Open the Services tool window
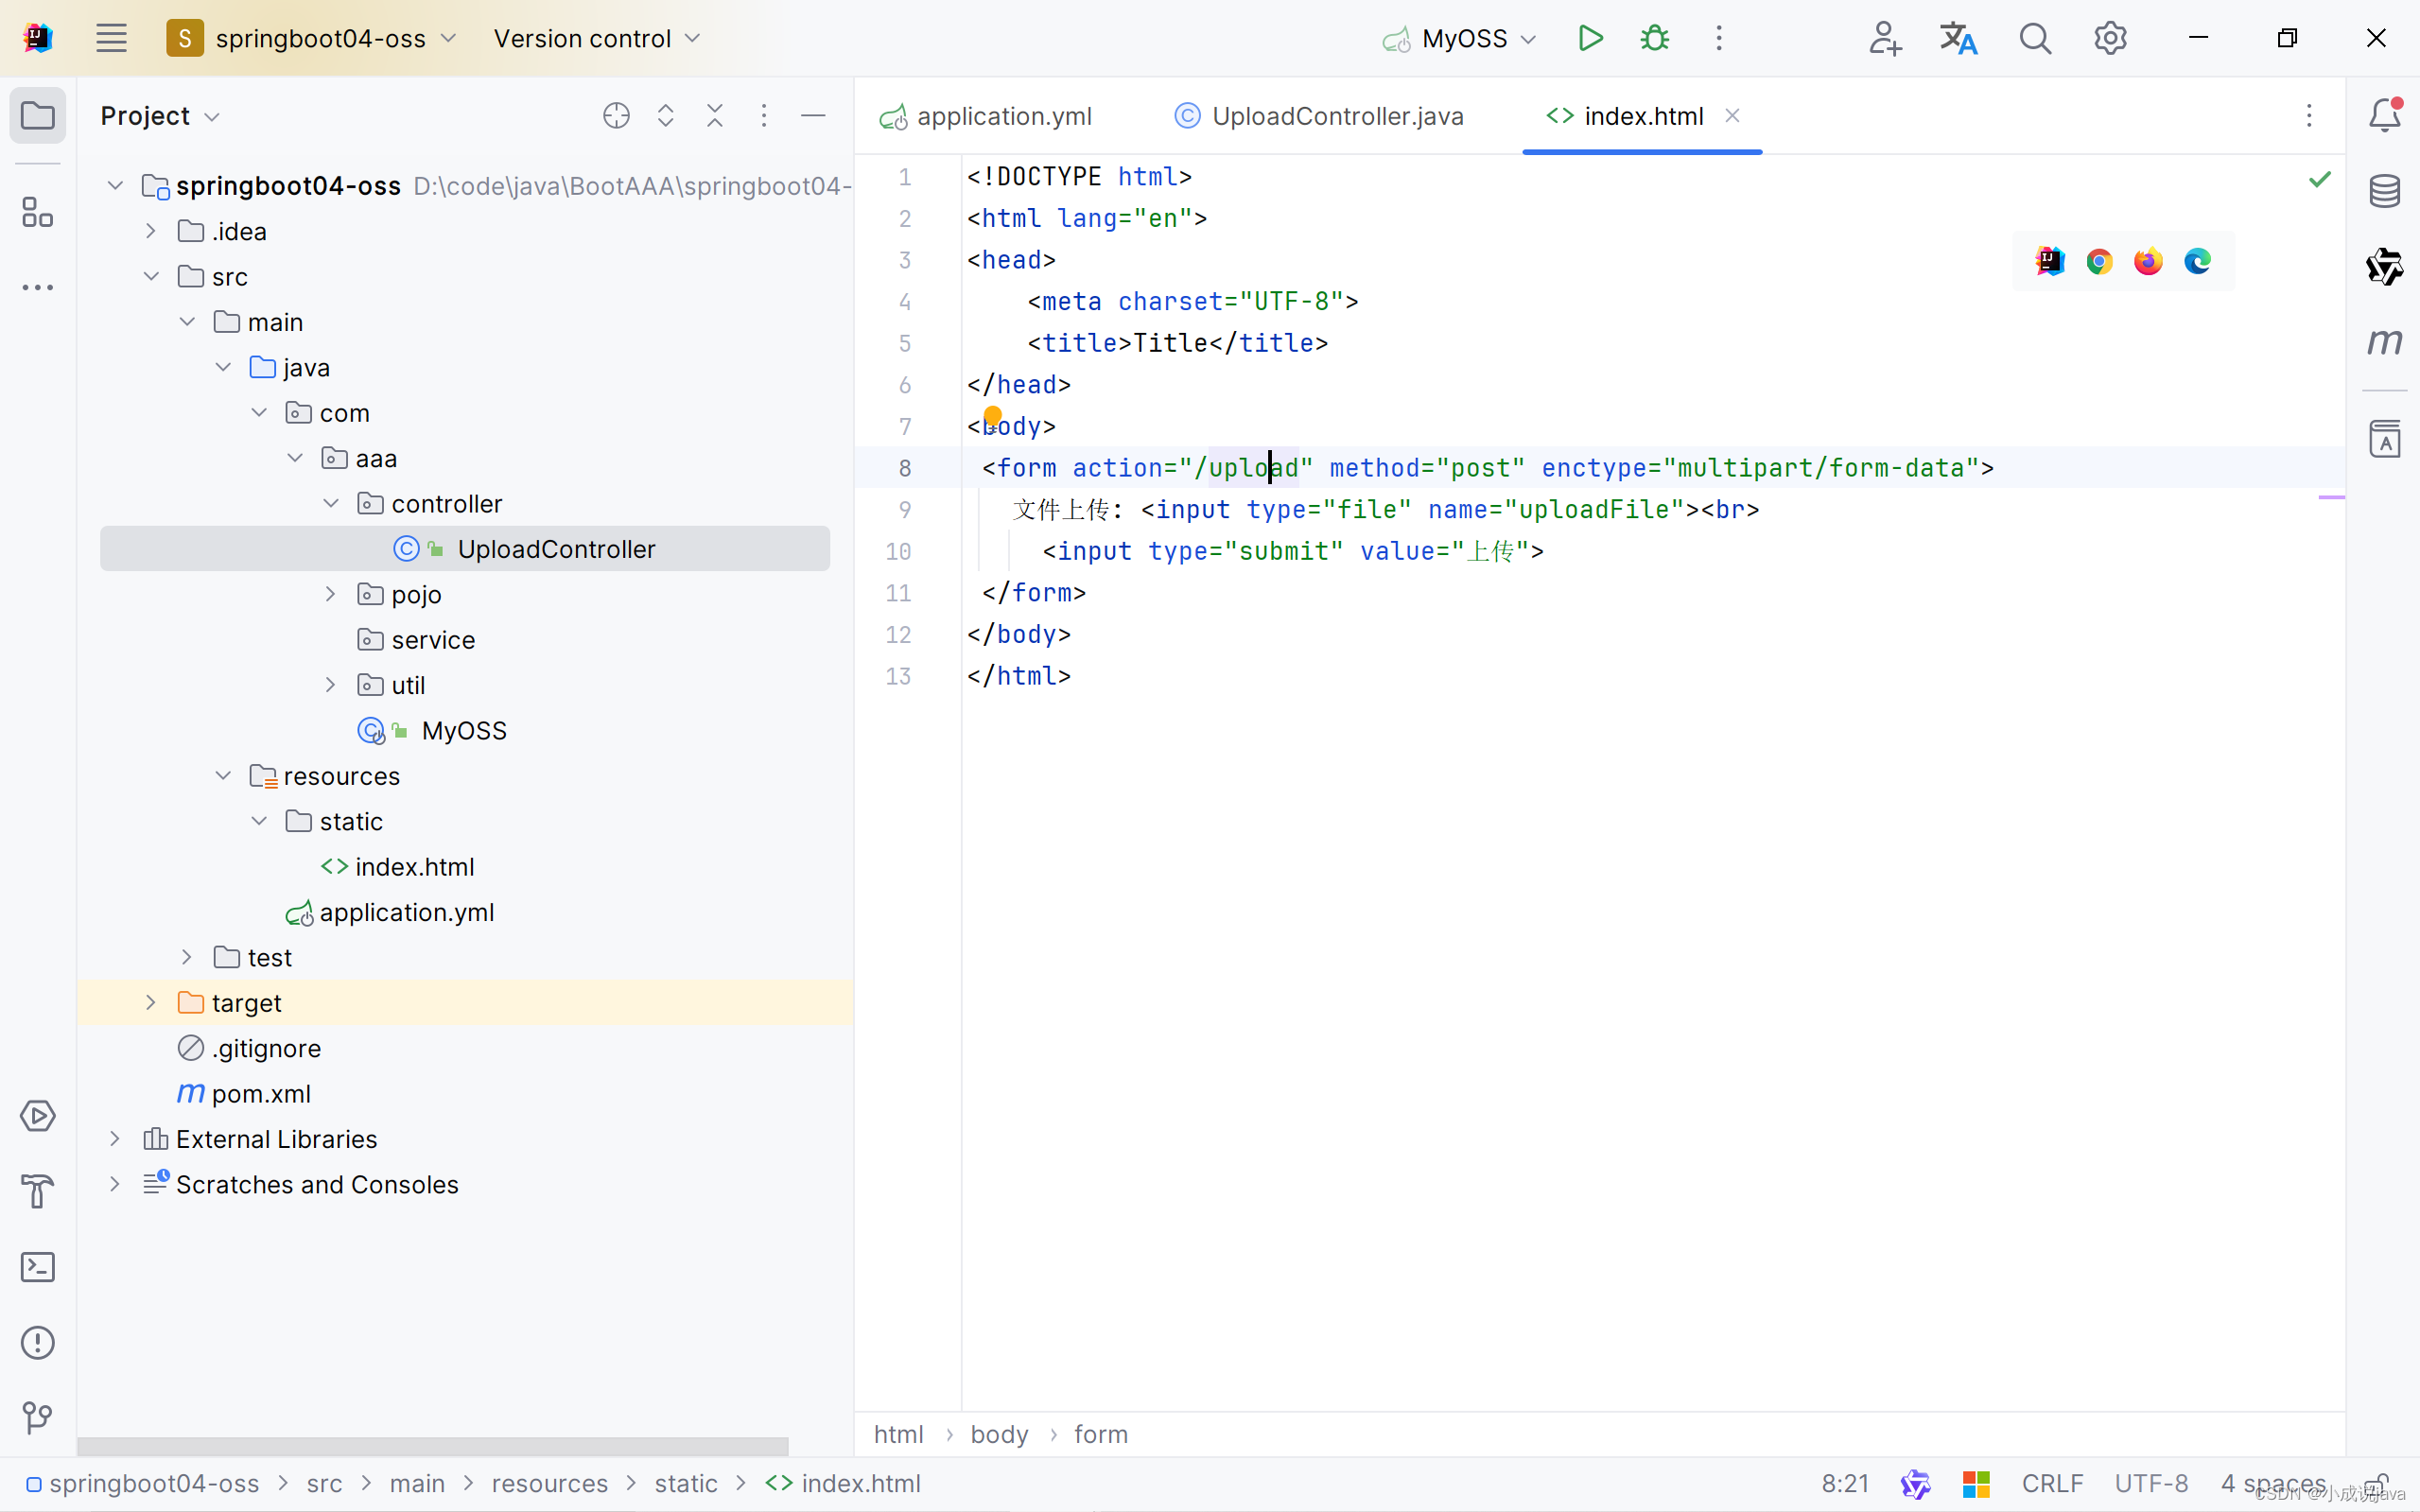Image resolution: width=2420 pixels, height=1512 pixels. (37, 1117)
